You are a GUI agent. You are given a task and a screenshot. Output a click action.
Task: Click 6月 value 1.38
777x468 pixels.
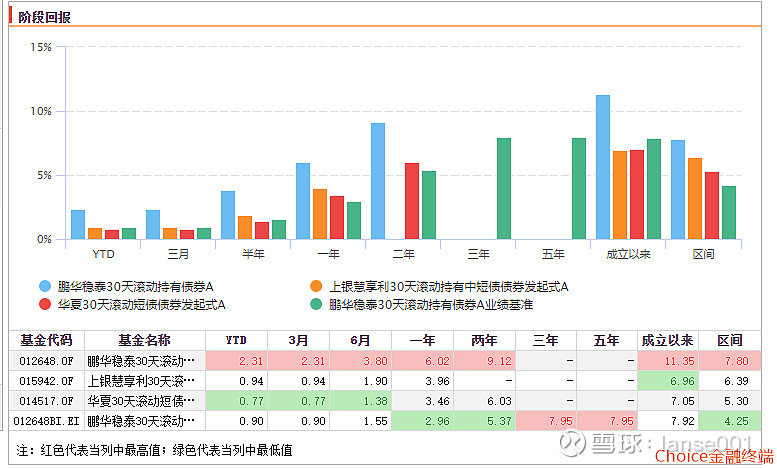[375, 401]
